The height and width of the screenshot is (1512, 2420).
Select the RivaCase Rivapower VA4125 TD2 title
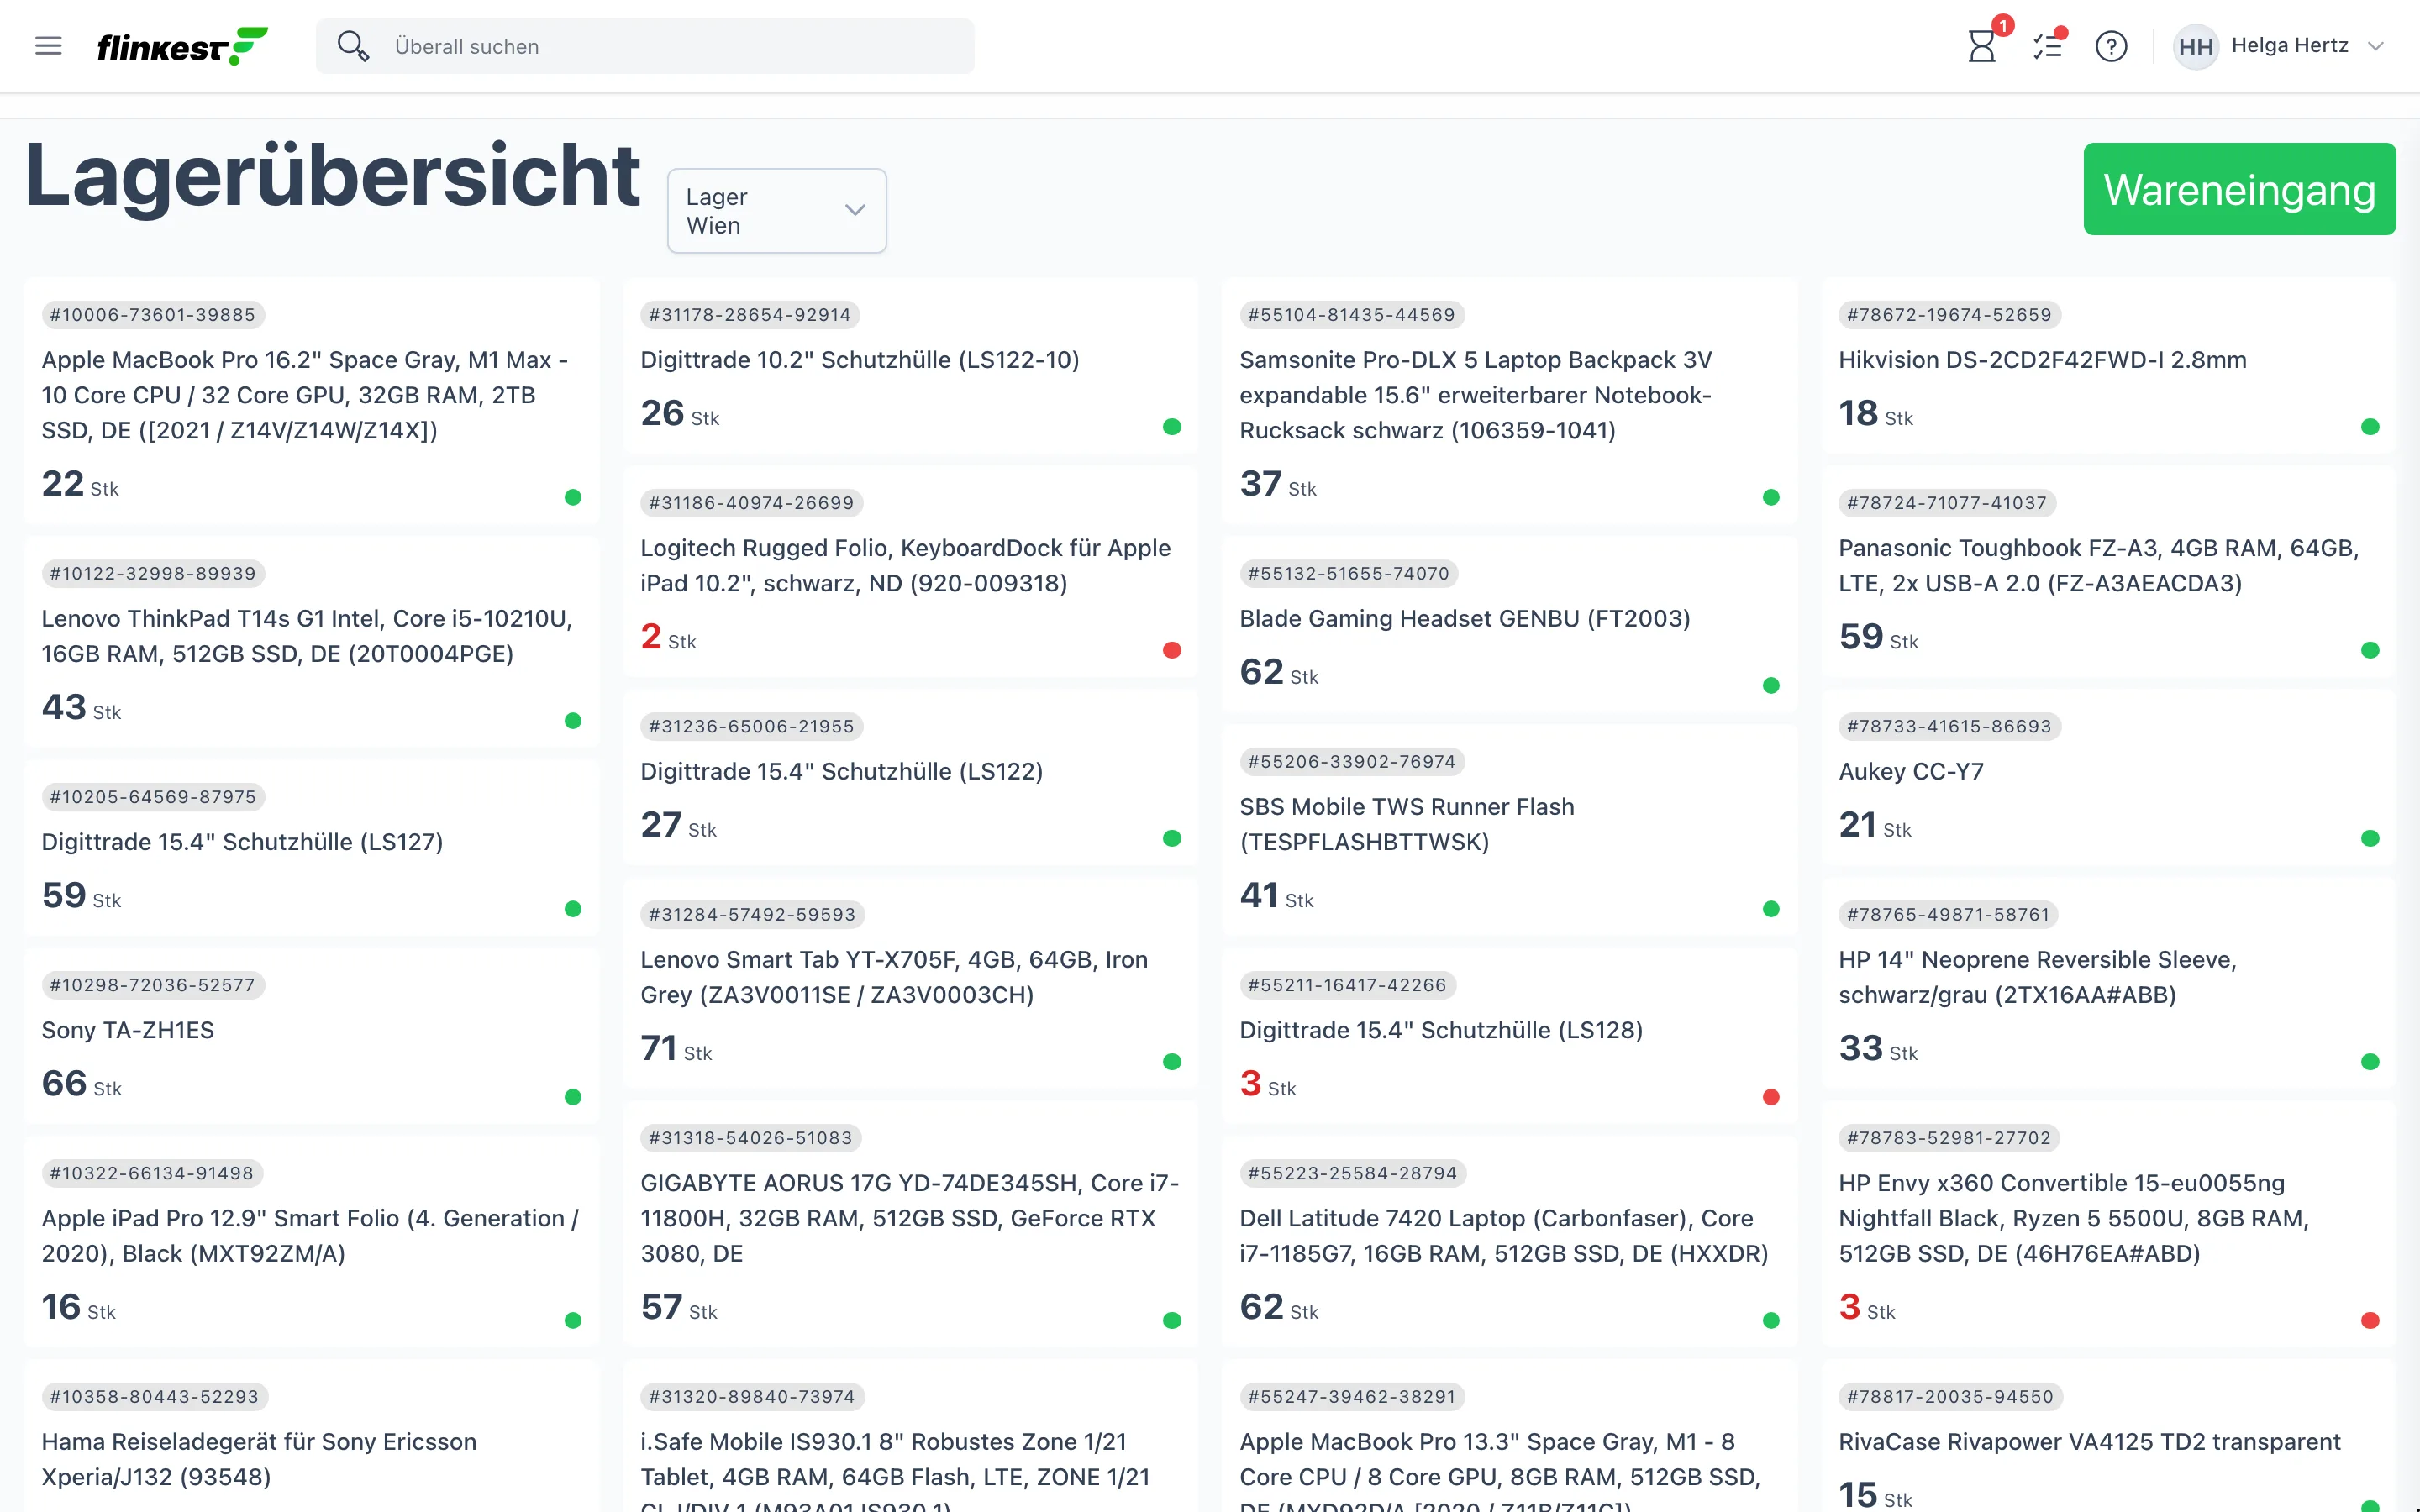[2089, 1442]
